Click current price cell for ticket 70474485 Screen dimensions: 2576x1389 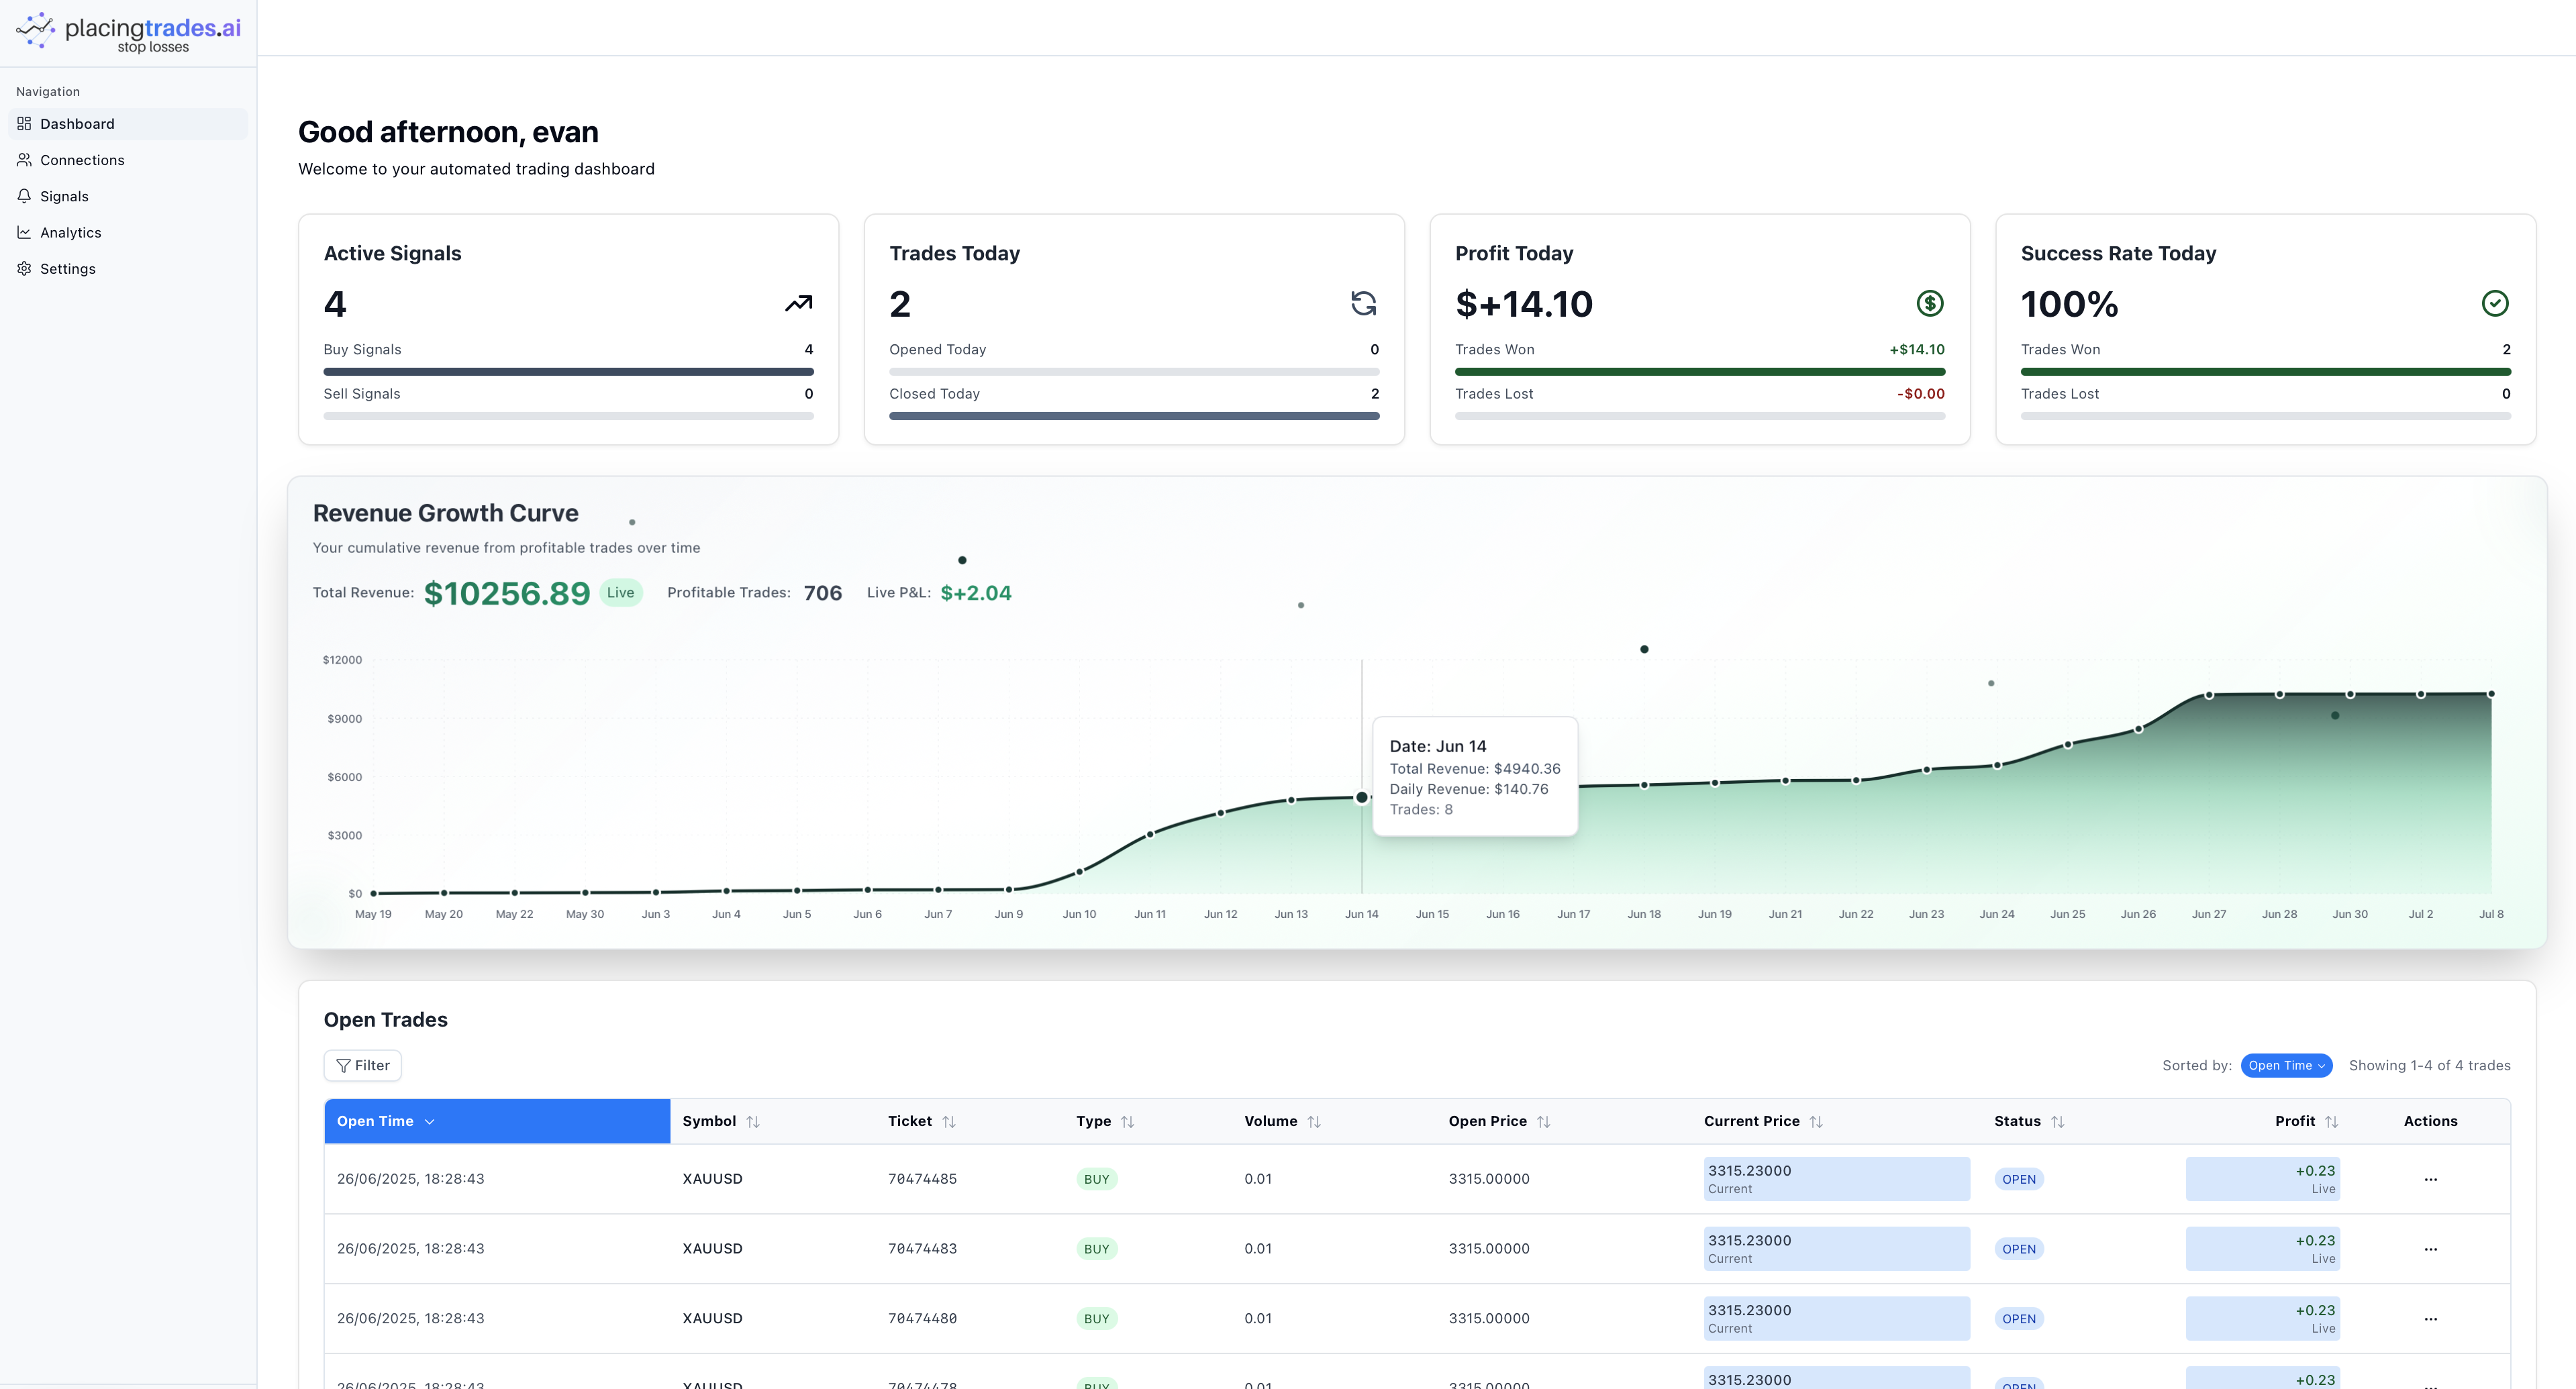point(1836,1180)
